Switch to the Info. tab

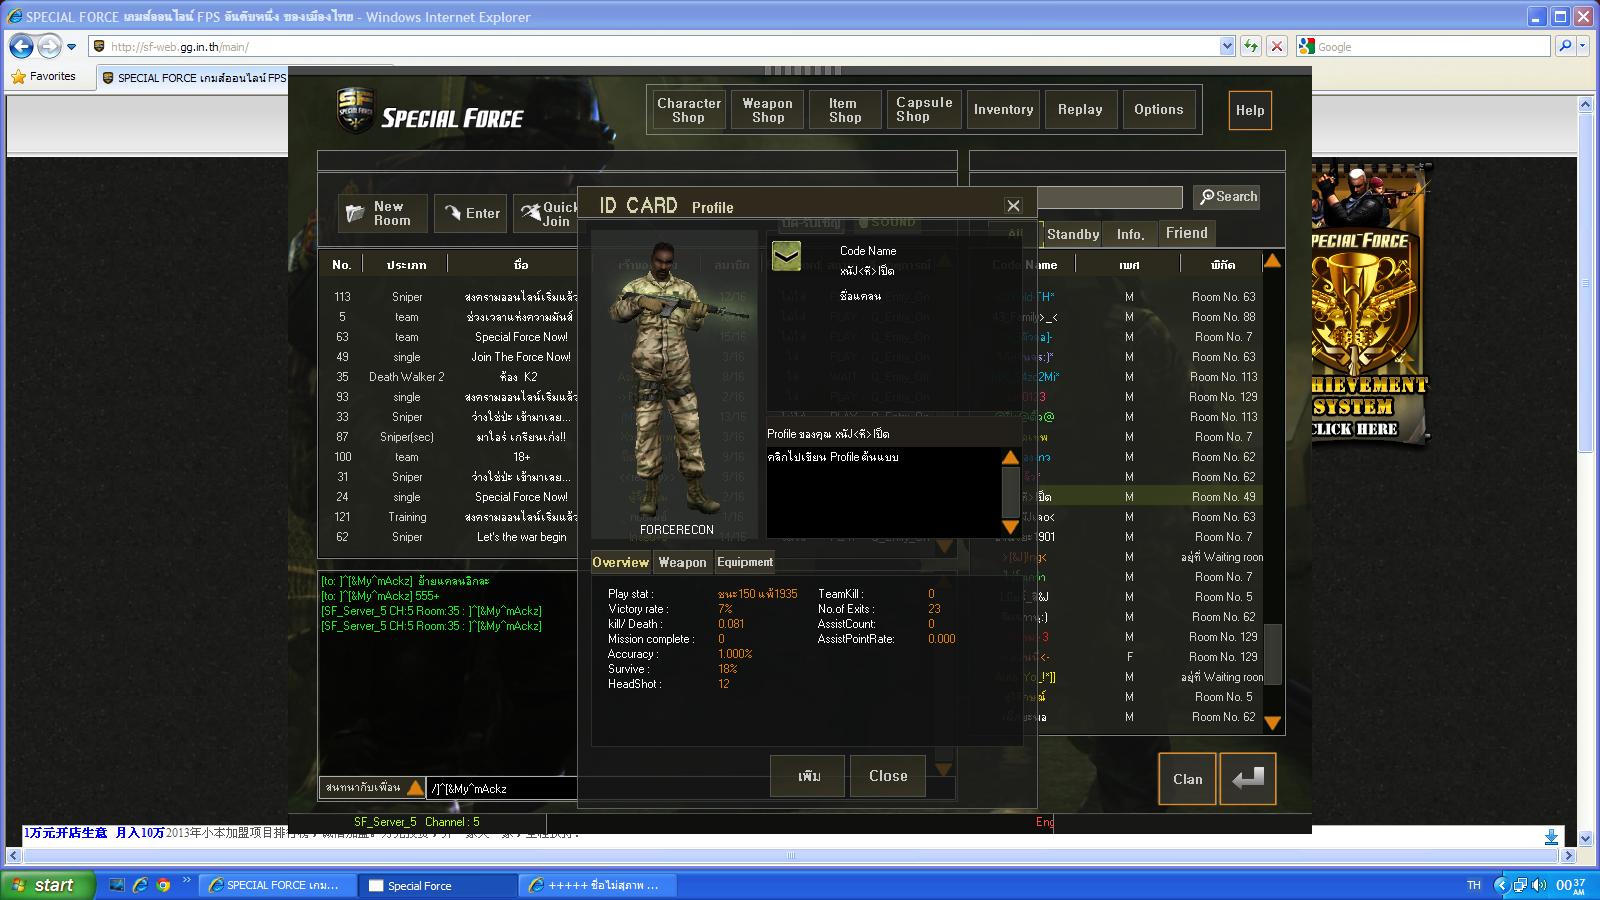(1130, 234)
